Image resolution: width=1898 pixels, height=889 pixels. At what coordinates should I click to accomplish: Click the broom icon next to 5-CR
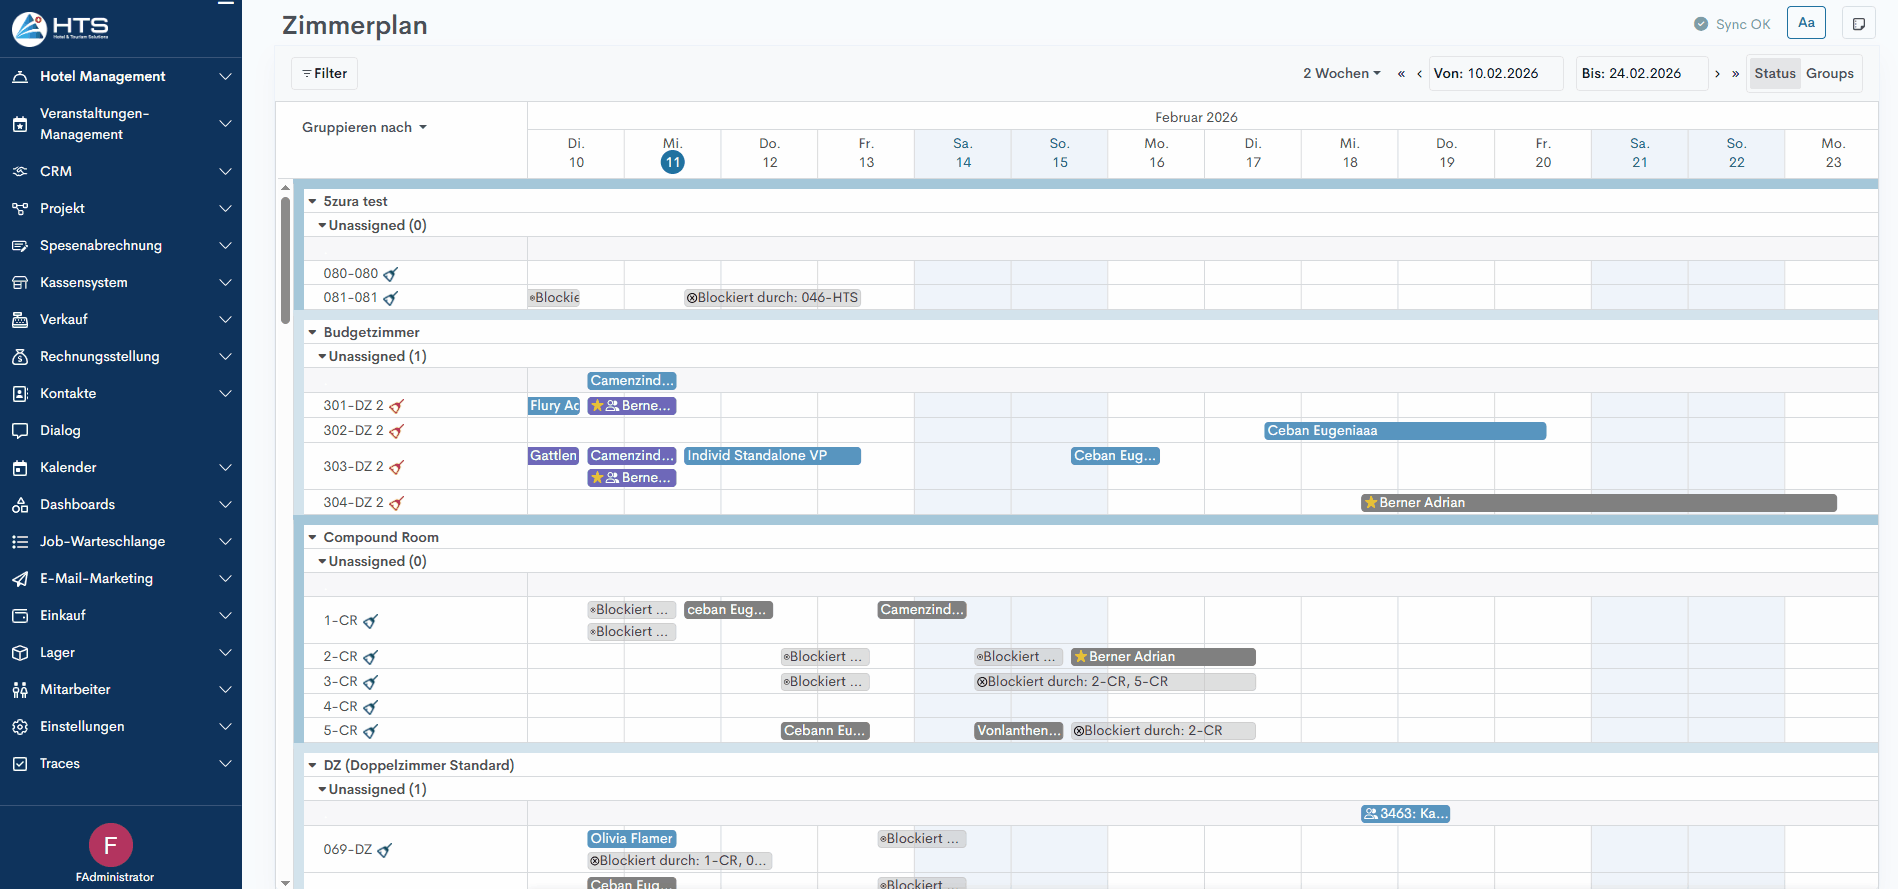click(370, 732)
